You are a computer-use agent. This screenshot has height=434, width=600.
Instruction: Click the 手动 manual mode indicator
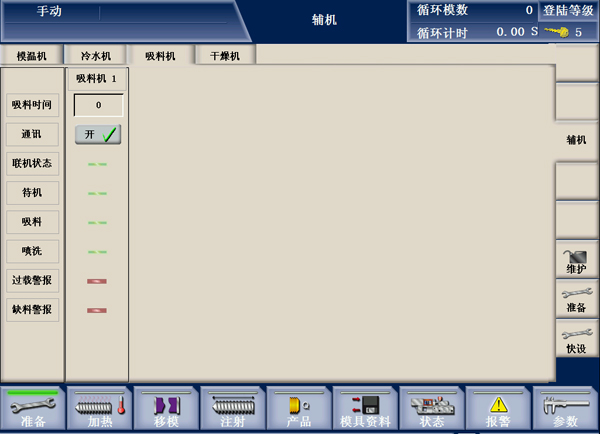pyautogui.click(x=50, y=12)
